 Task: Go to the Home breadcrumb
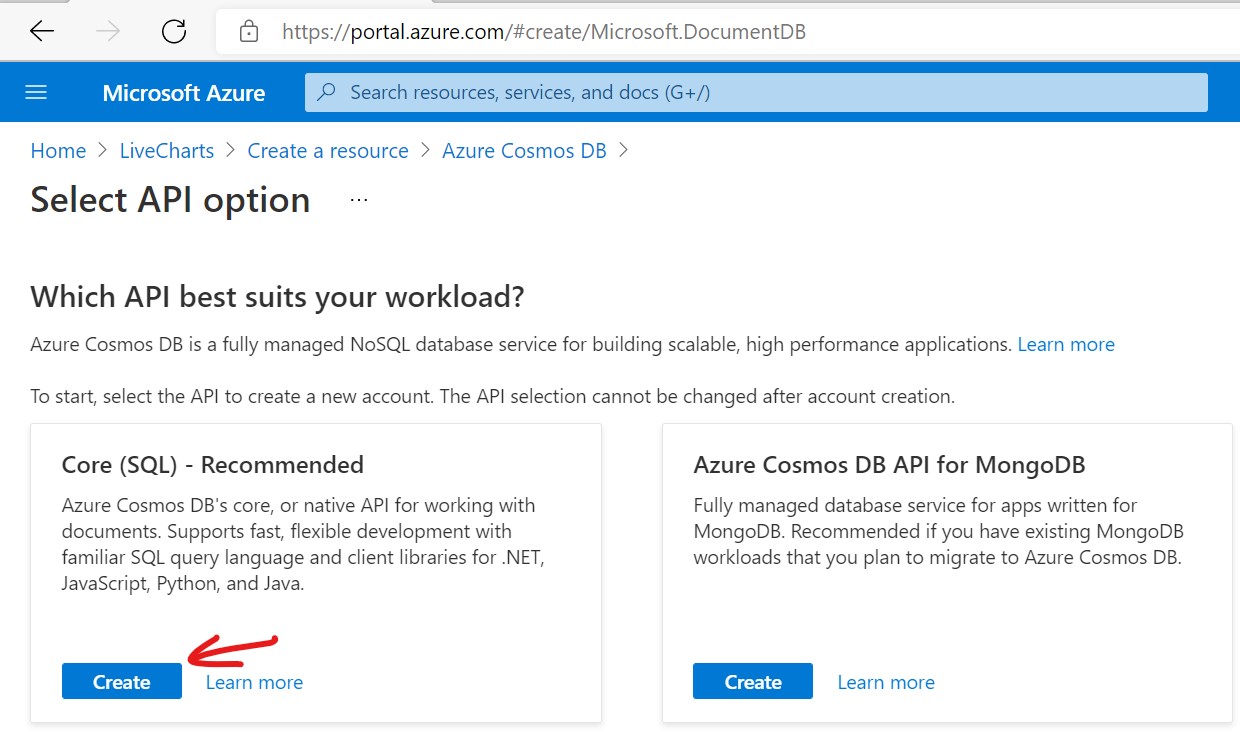click(x=58, y=151)
